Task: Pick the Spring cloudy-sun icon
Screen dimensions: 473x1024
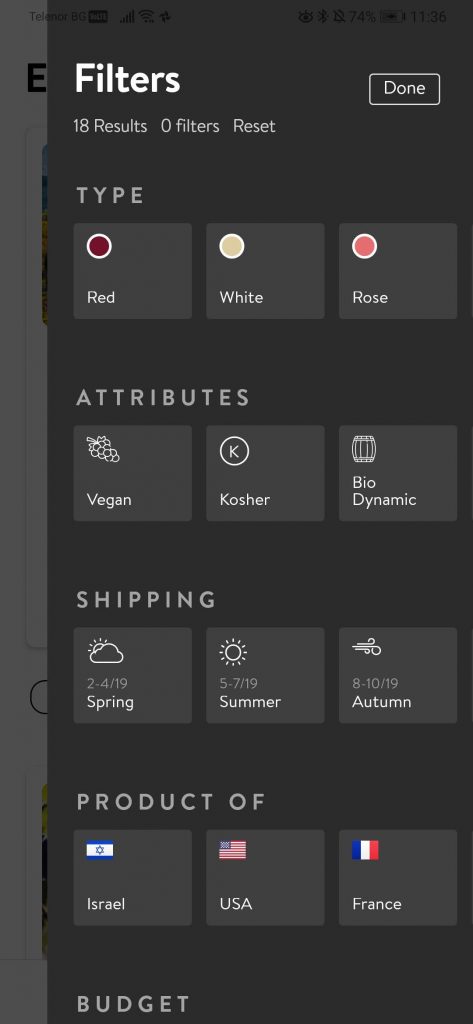Action: [x=105, y=652]
